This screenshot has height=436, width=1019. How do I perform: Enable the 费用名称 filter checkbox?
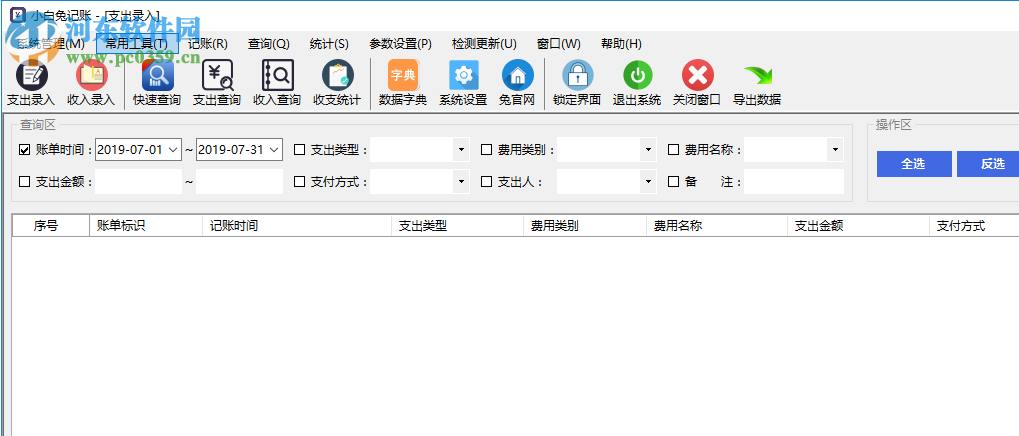click(x=673, y=150)
